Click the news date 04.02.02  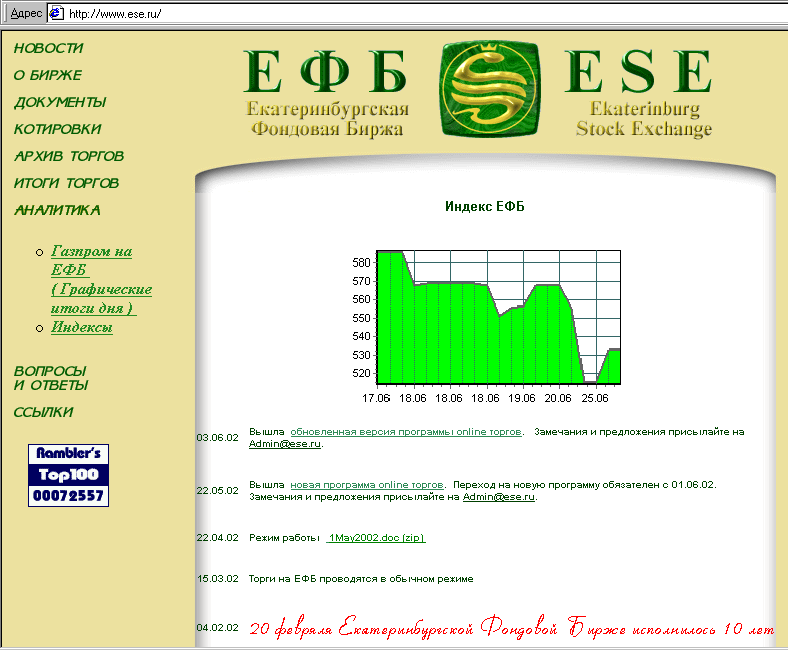click(x=218, y=628)
